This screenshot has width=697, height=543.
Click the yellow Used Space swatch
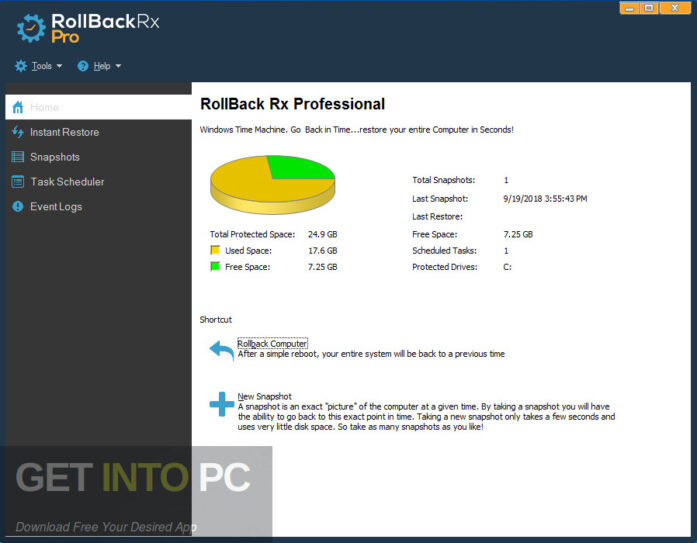click(215, 250)
